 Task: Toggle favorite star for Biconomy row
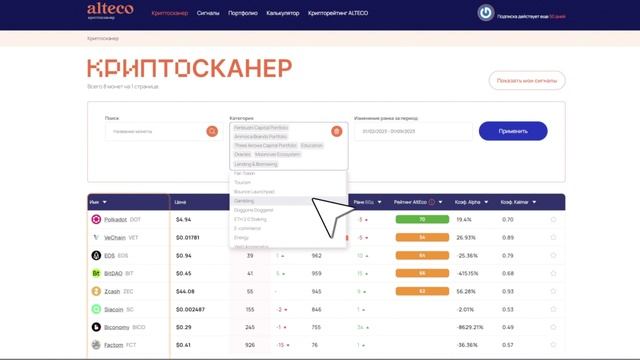pyautogui.click(x=553, y=327)
